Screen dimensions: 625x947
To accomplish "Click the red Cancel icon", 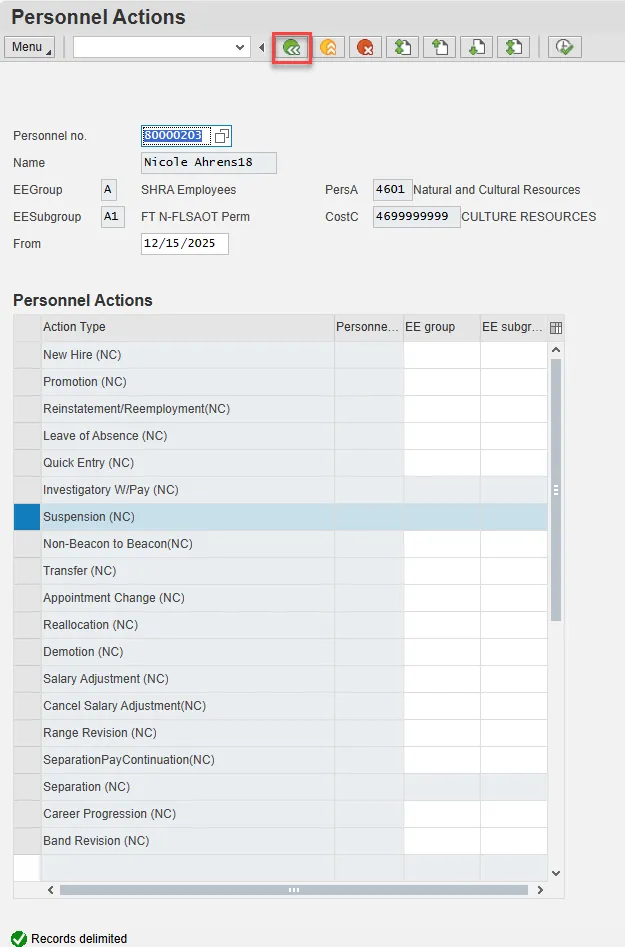I will pyautogui.click(x=364, y=47).
